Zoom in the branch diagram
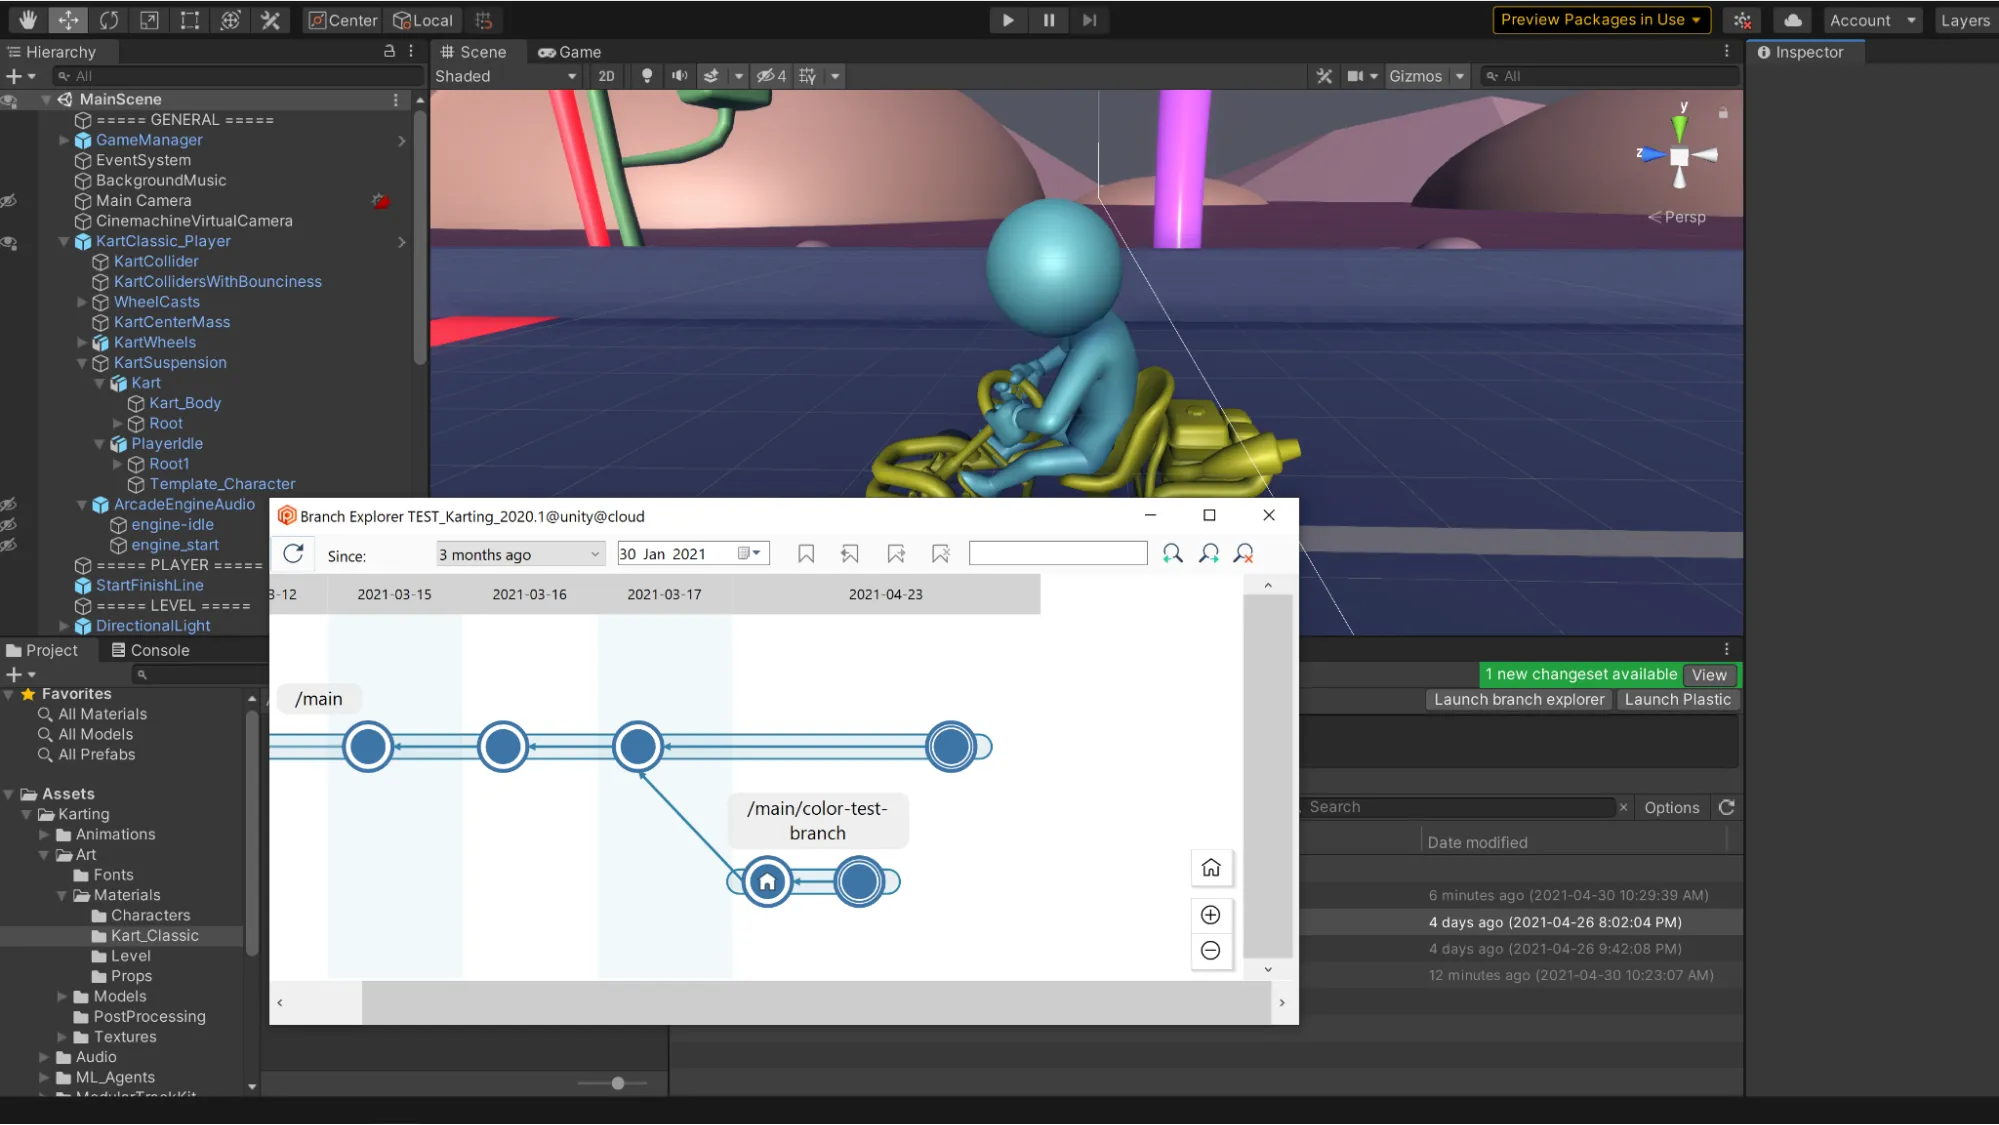1999x1125 pixels. pyautogui.click(x=1210, y=915)
